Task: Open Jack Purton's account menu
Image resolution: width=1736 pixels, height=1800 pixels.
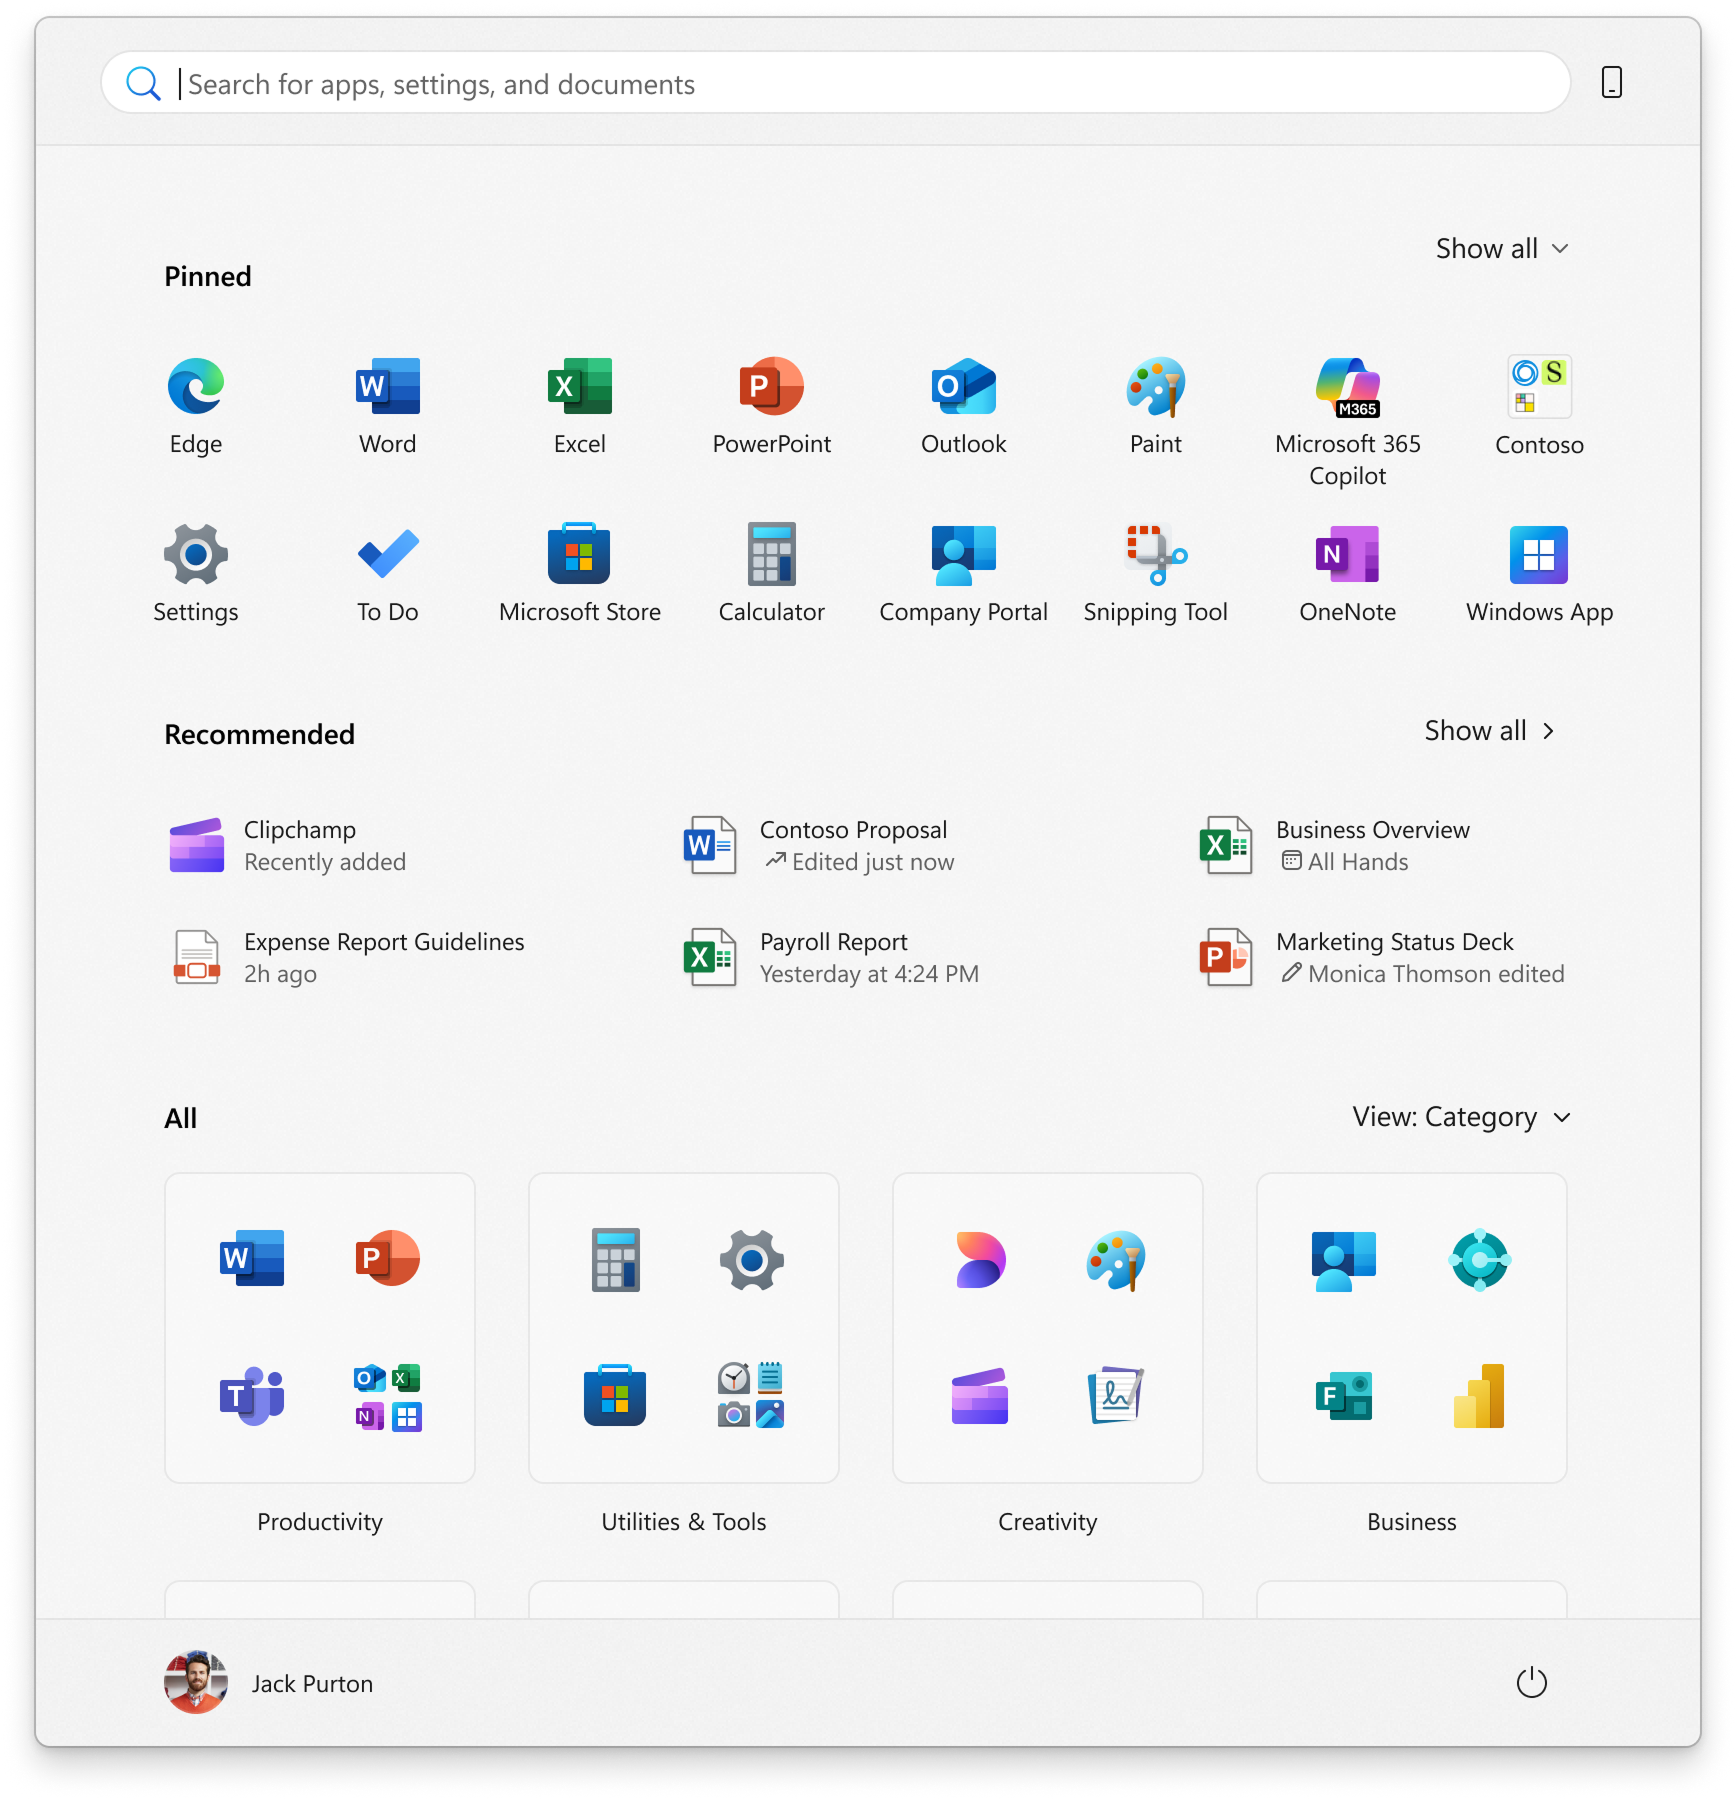Action: (x=269, y=1683)
